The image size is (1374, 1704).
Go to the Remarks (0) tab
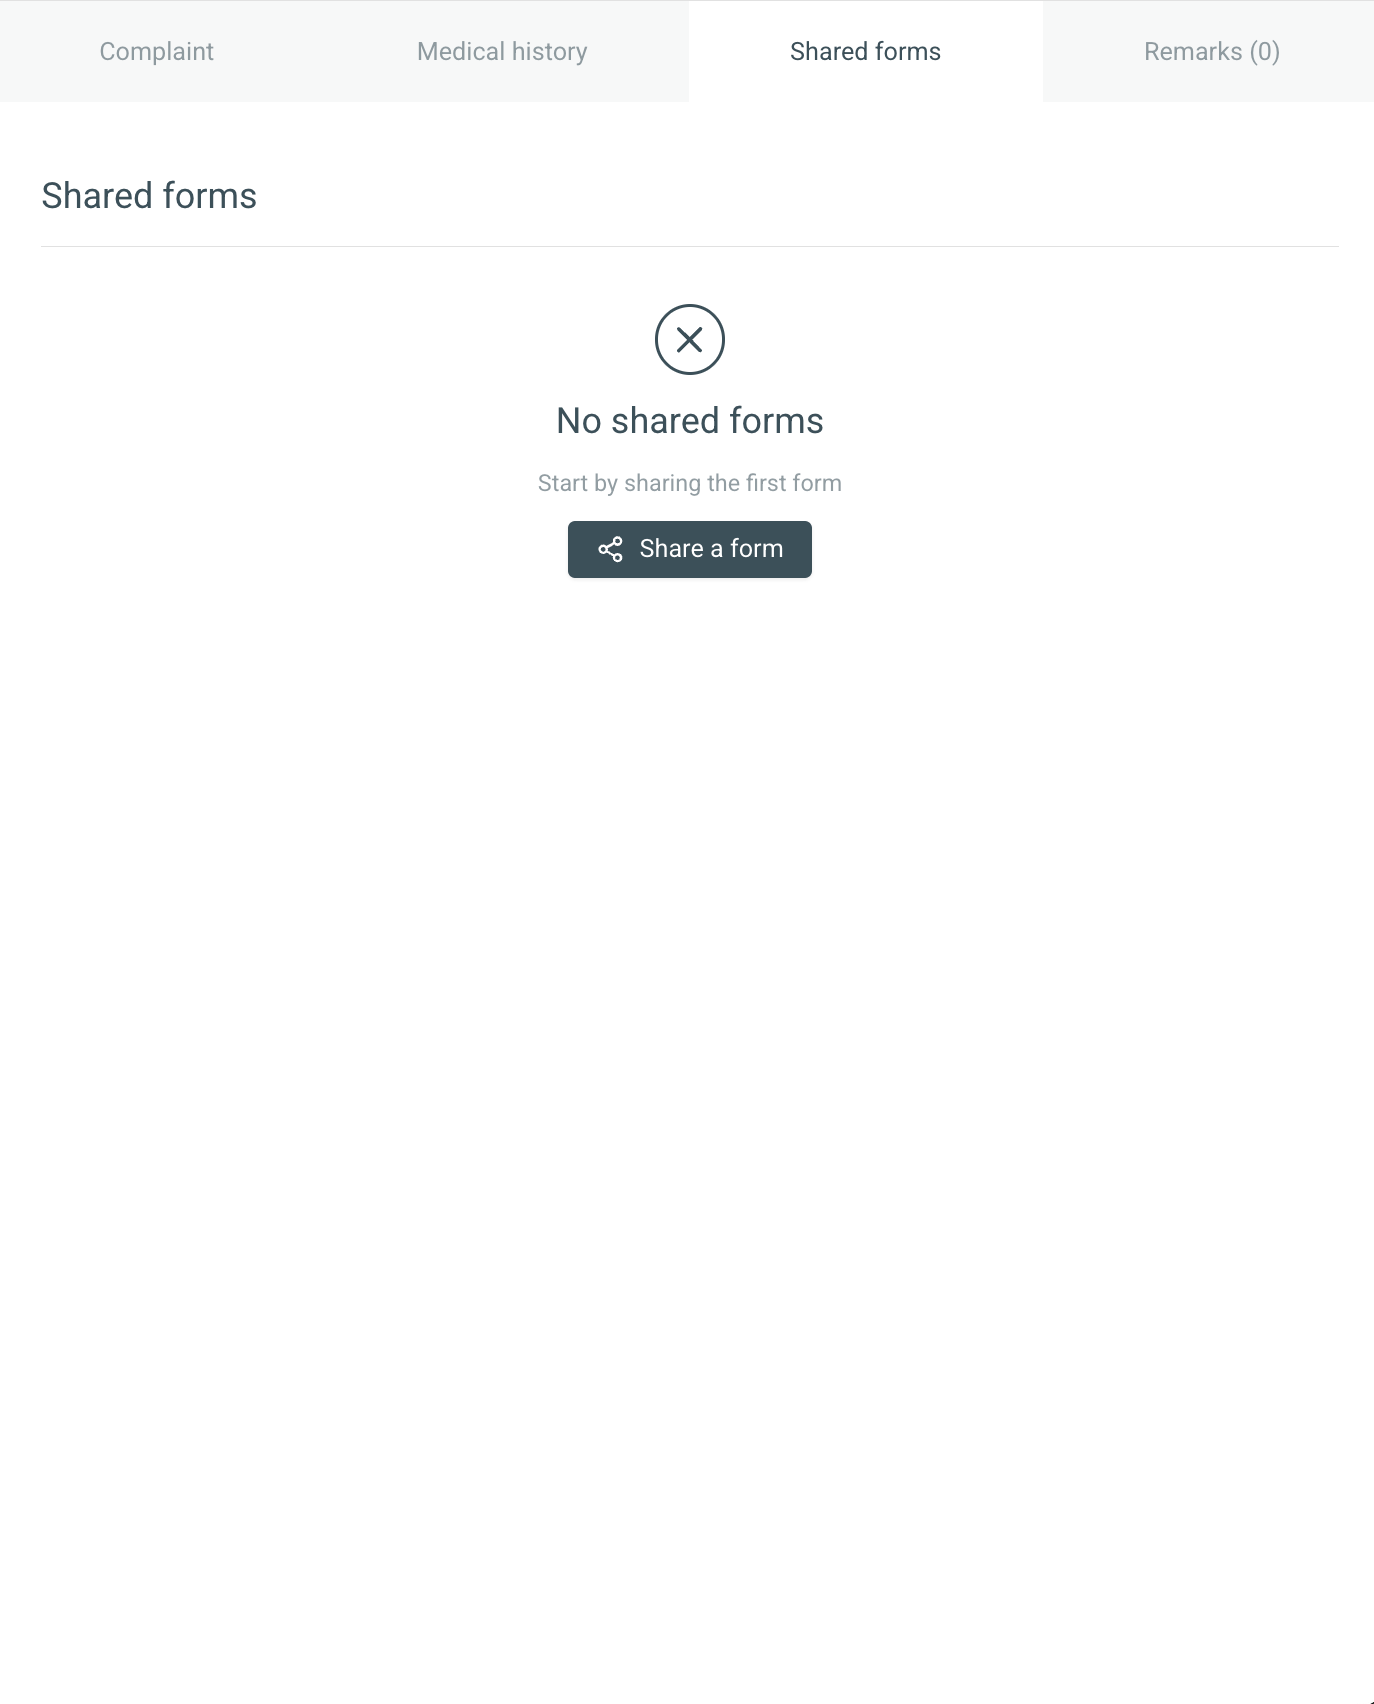coord(1212,51)
